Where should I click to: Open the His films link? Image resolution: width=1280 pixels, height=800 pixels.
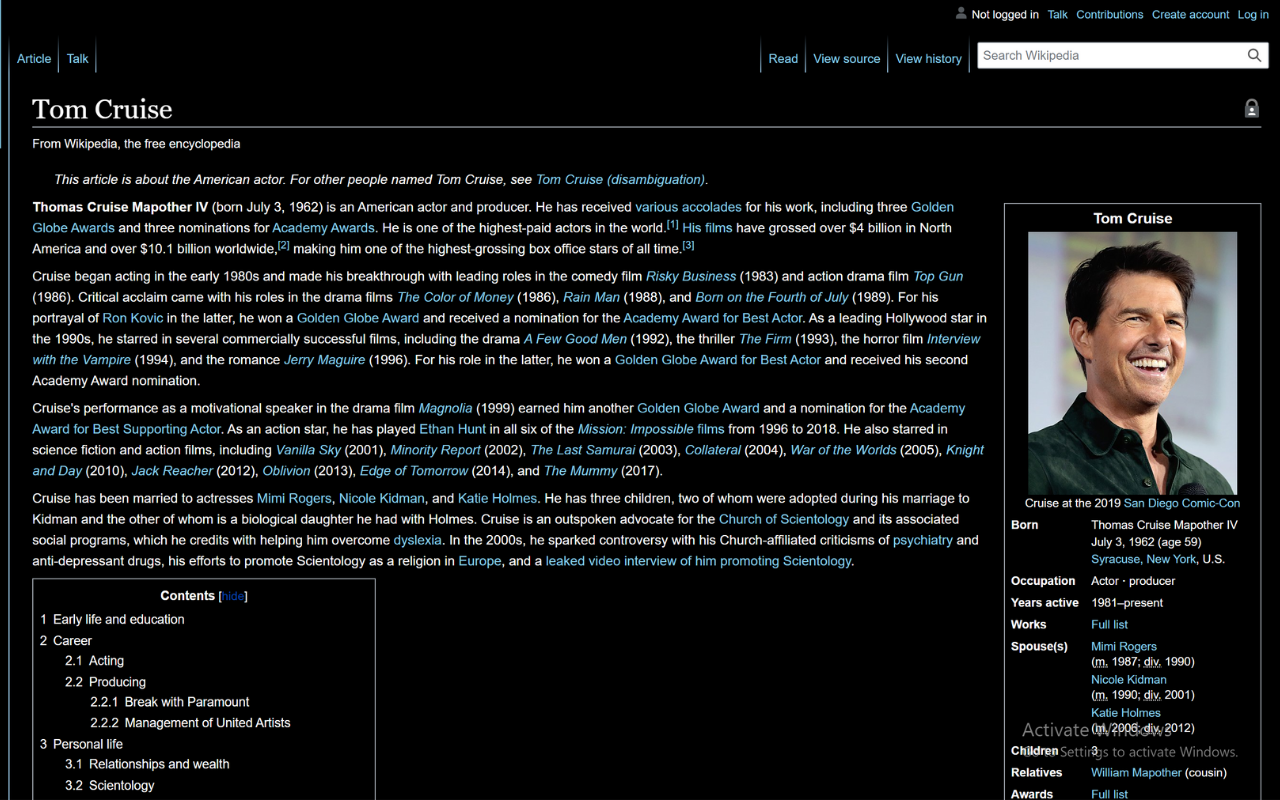(x=707, y=228)
